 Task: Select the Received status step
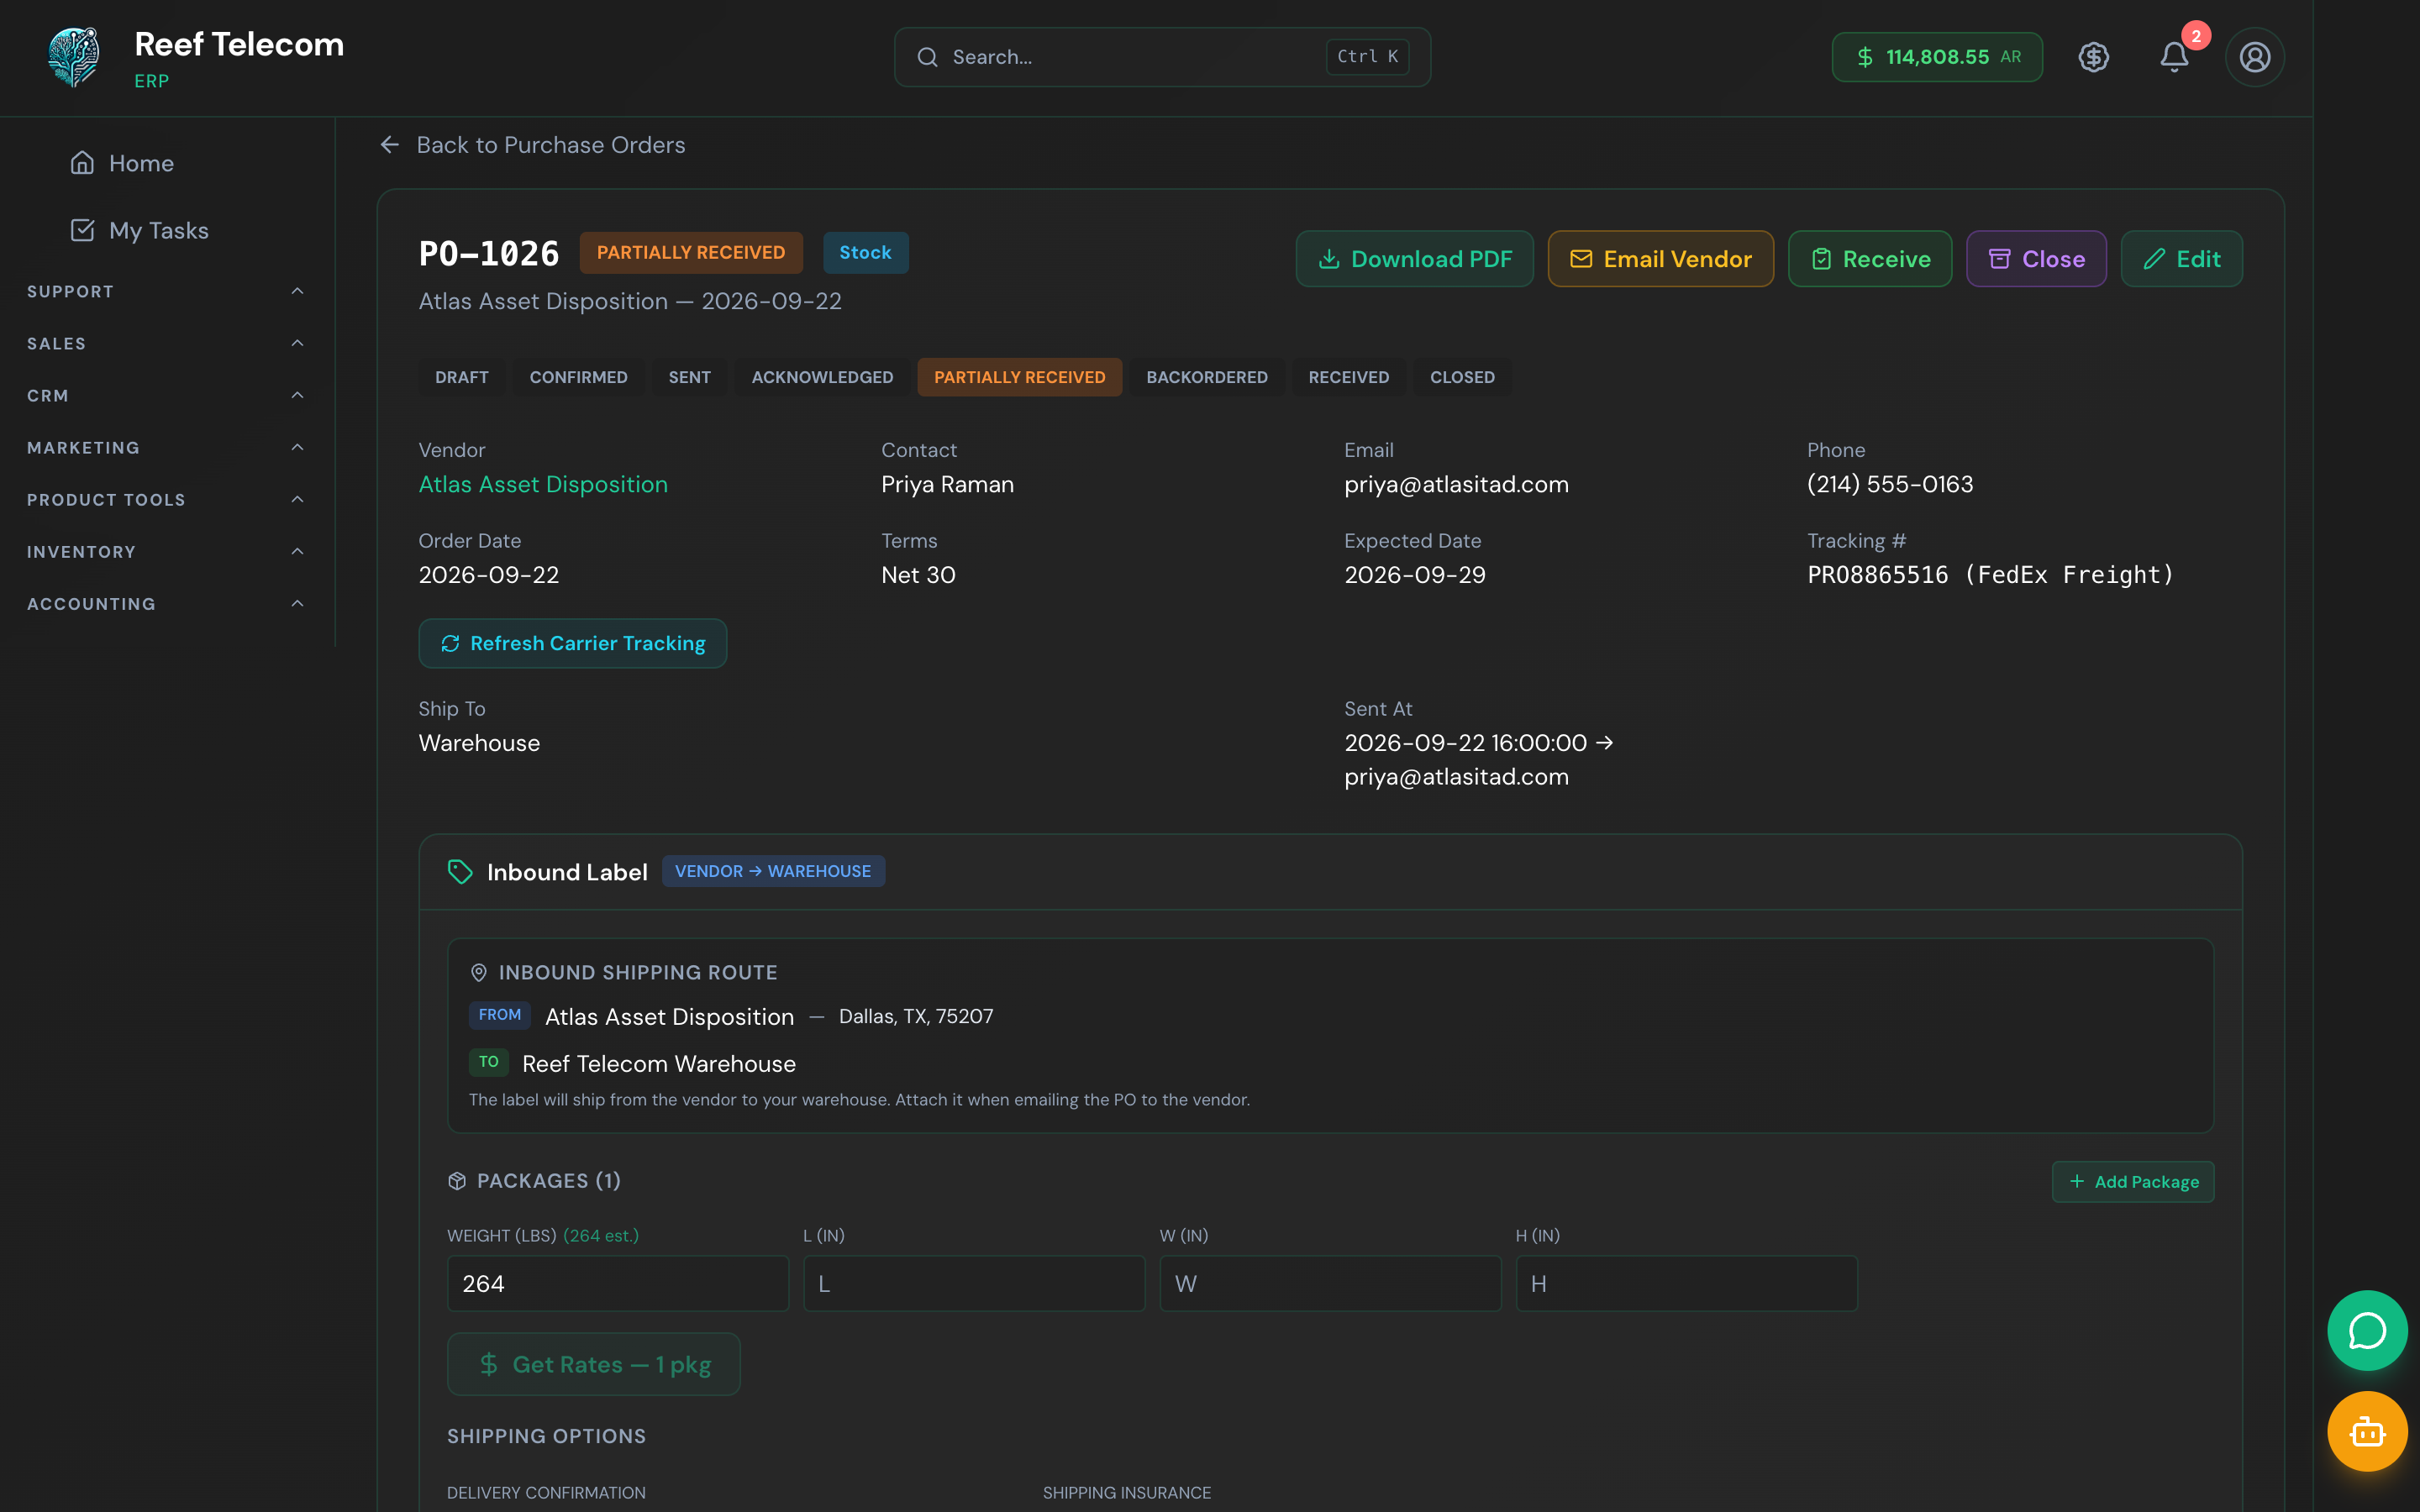point(1349,377)
